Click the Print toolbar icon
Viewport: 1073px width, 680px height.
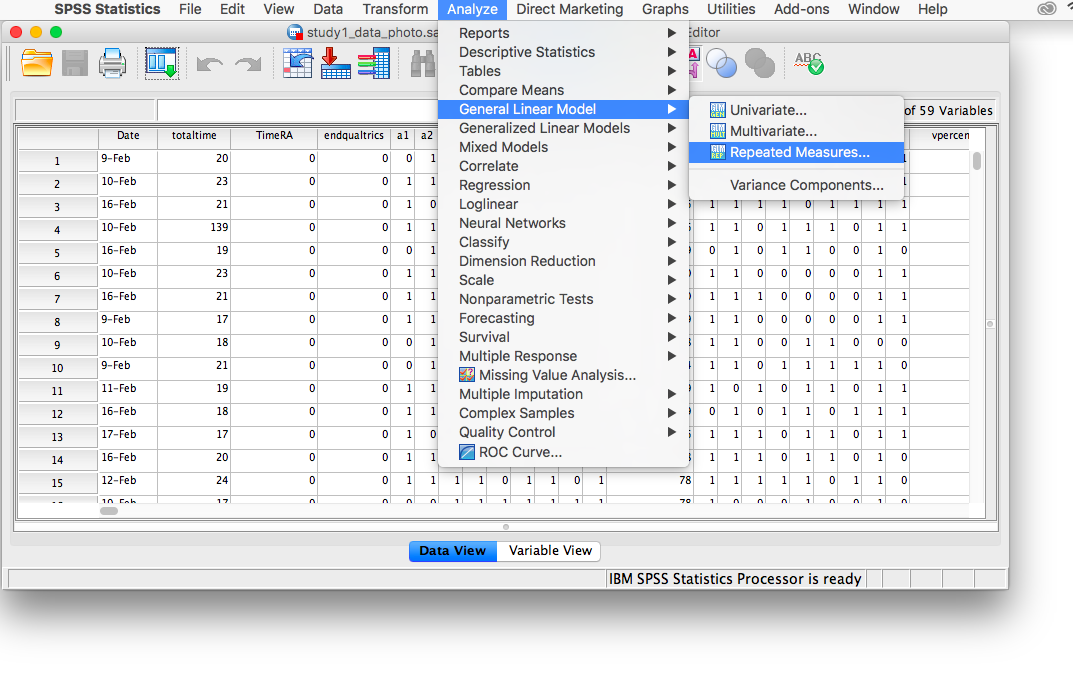(112, 64)
